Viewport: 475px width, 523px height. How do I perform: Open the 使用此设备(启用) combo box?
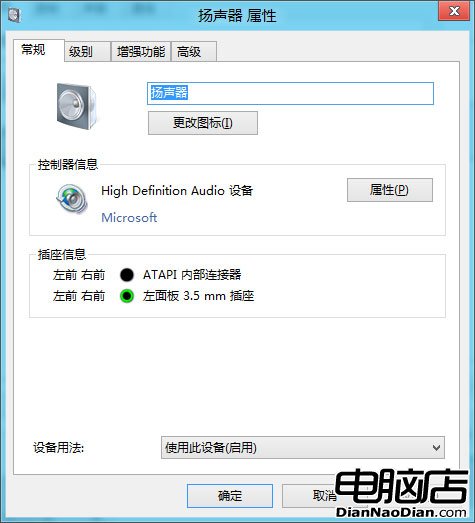pyautogui.click(x=303, y=448)
